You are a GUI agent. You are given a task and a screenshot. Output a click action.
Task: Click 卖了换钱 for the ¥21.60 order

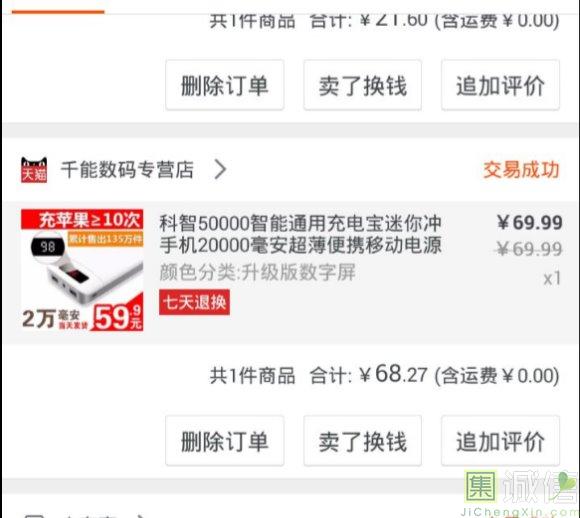[x=362, y=85]
